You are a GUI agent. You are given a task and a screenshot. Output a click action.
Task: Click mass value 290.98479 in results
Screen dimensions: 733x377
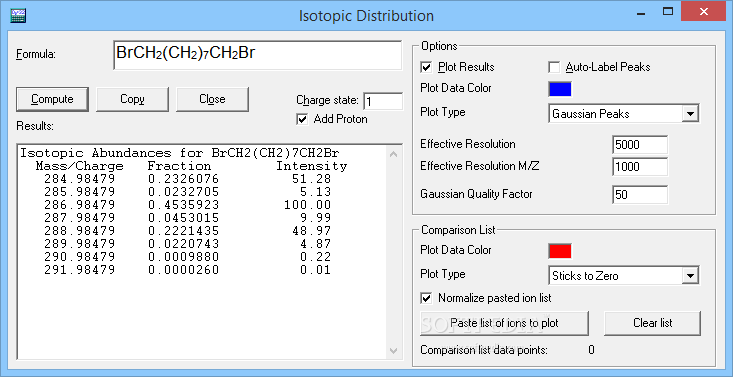79,257
